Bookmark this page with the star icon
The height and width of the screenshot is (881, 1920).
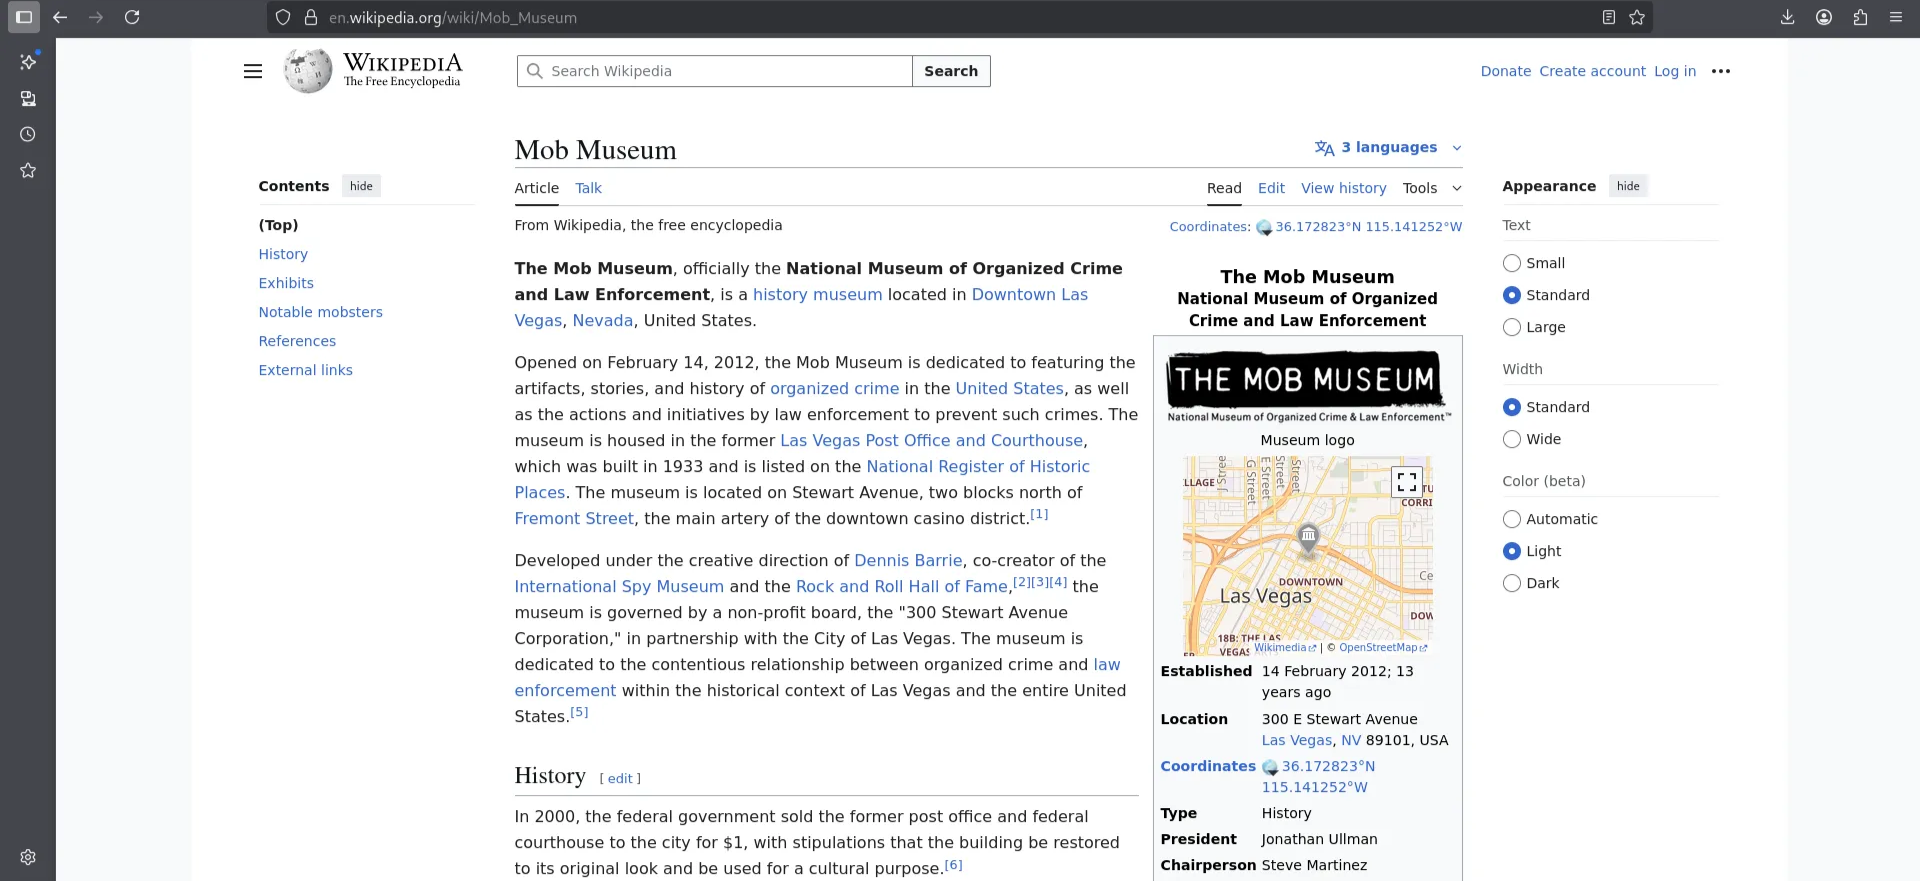tap(1637, 17)
